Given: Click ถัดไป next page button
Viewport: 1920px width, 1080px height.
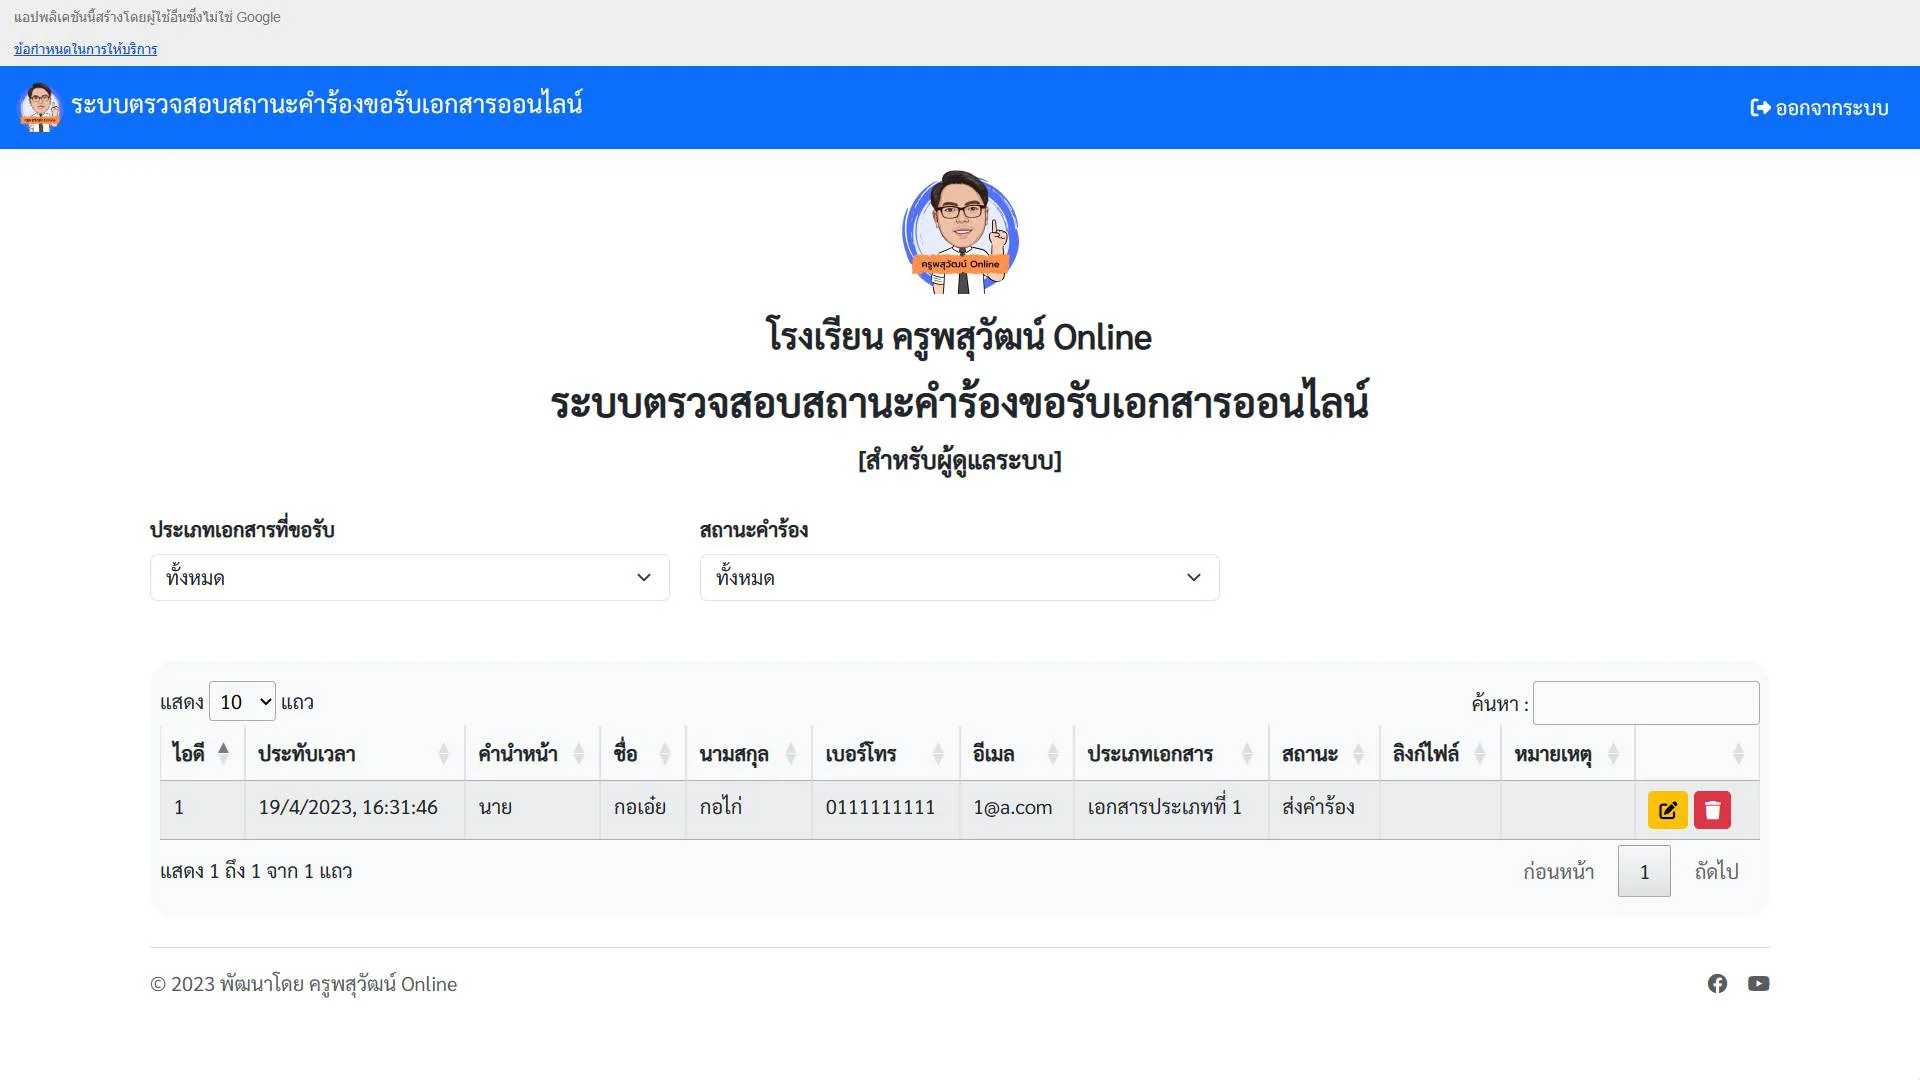Looking at the screenshot, I should (x=1716, y=871).
